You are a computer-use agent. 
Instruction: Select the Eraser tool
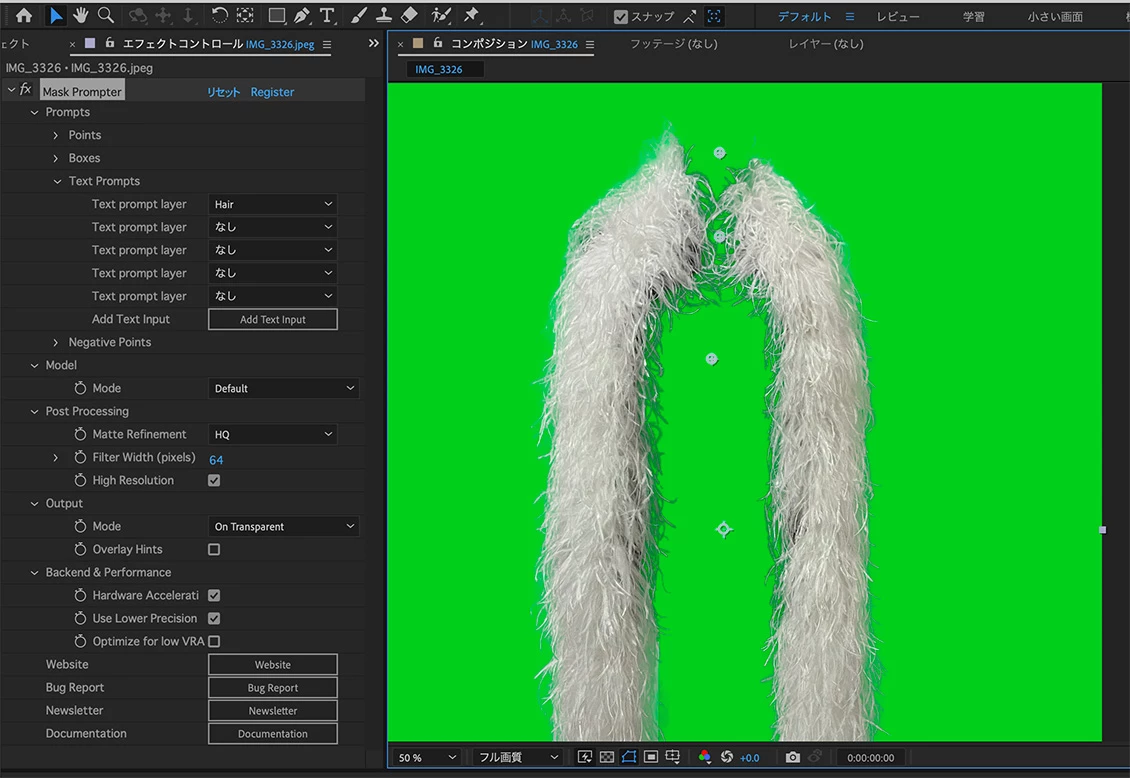tap(409, 15)
